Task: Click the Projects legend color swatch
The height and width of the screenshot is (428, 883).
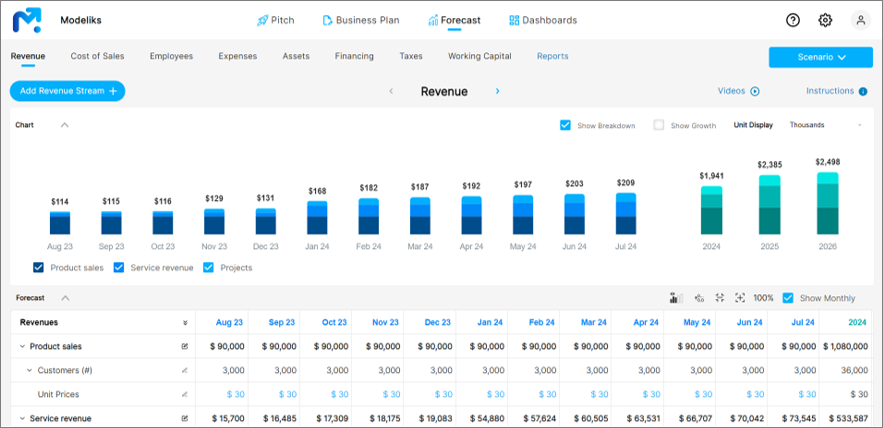Action: tap(209, 267)
